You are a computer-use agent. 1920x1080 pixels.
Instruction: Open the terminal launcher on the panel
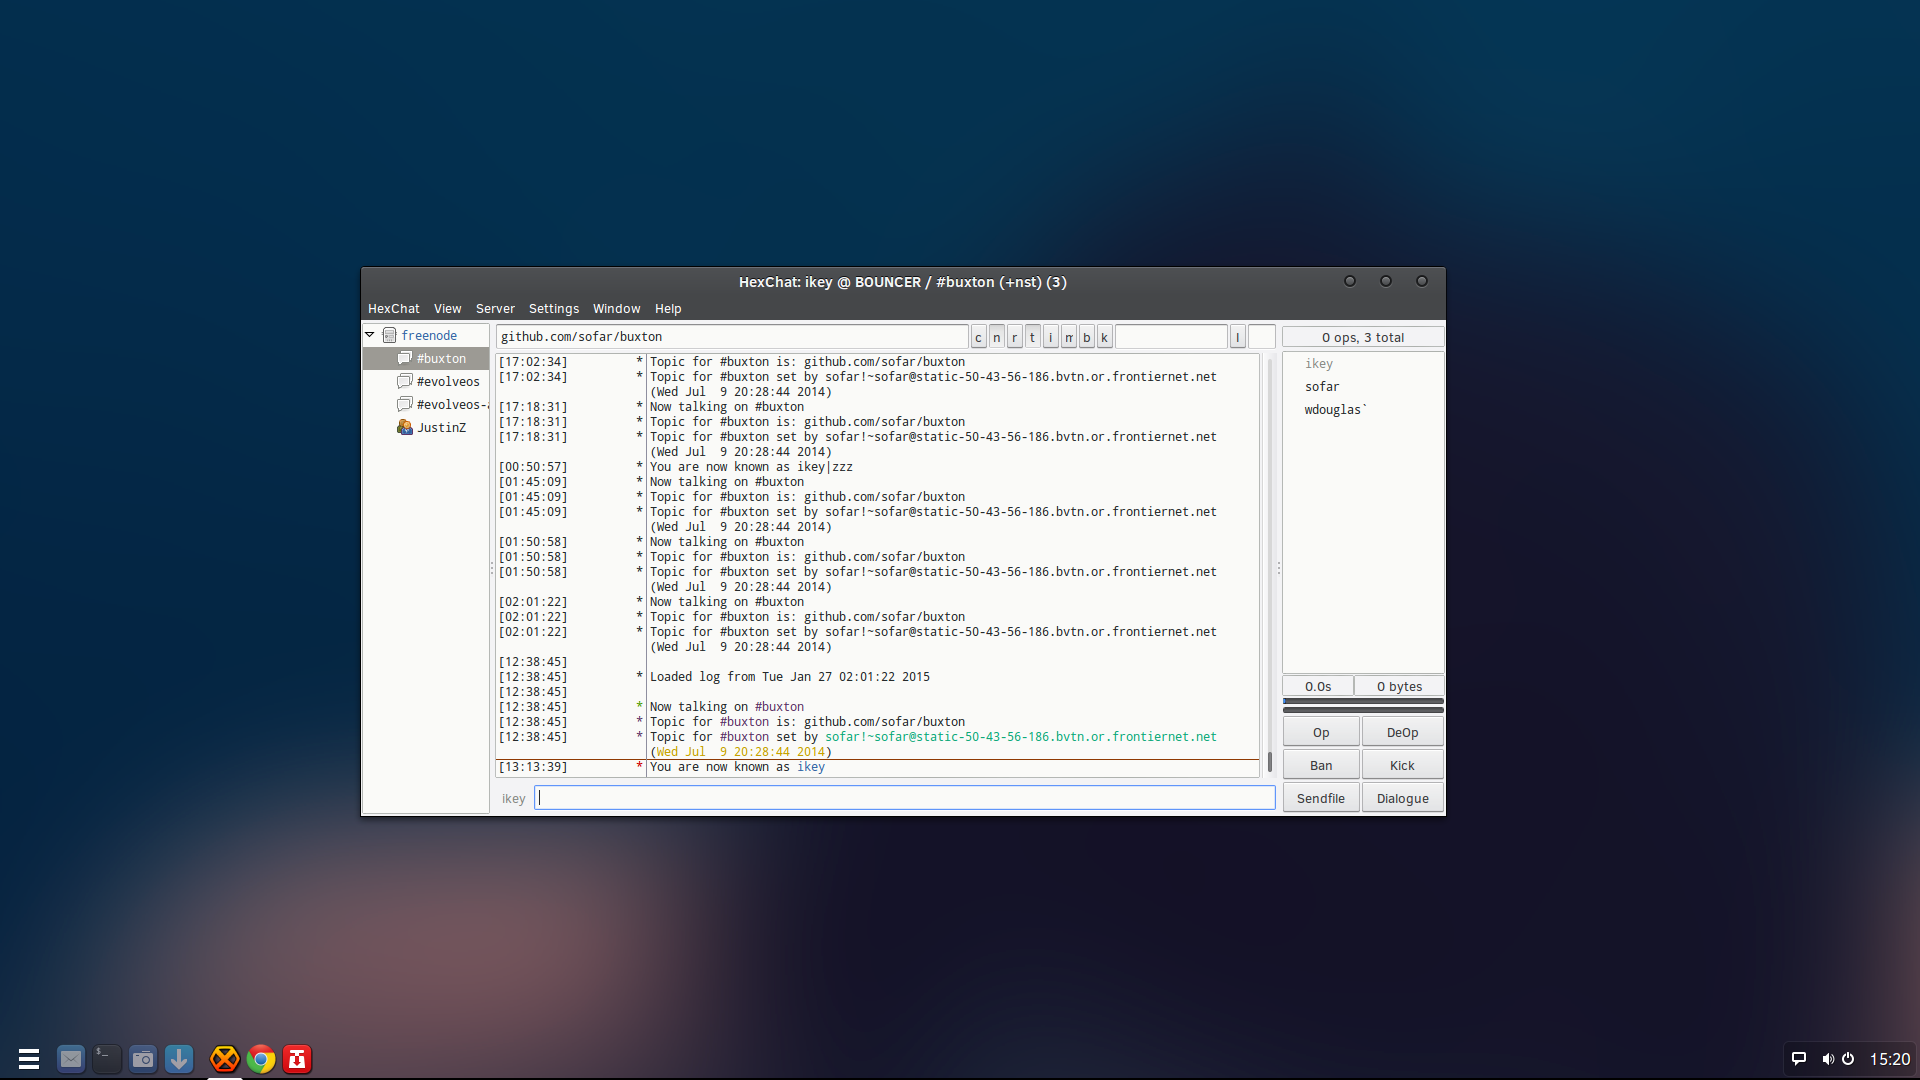(107, 1058)
